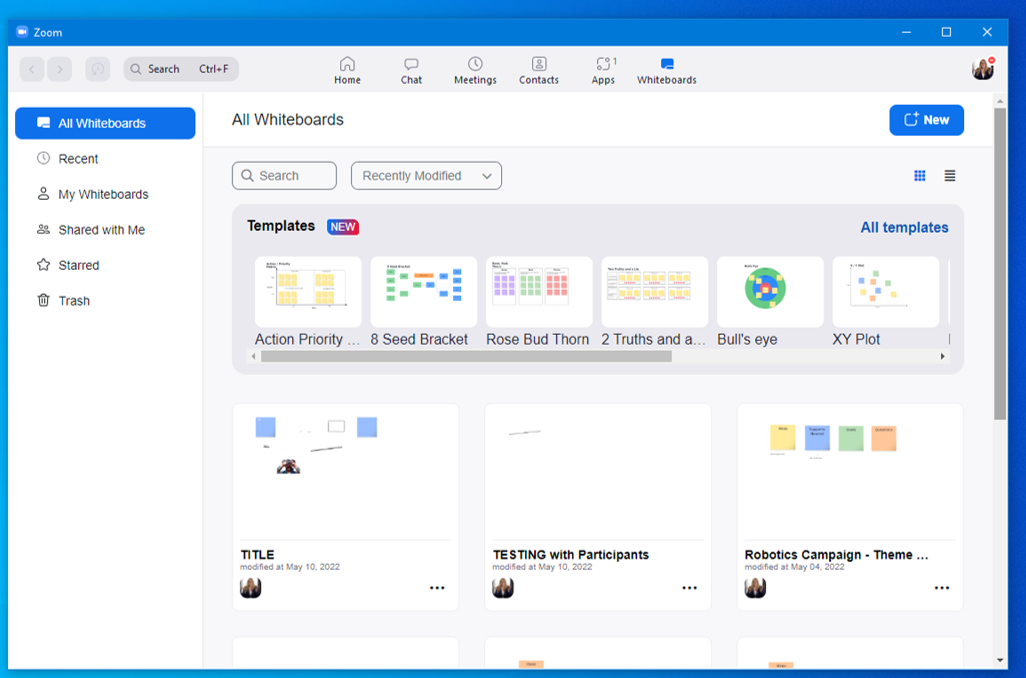
Task: Select All Whiteboards in the sidebar
Action: [x=105, y=123]
